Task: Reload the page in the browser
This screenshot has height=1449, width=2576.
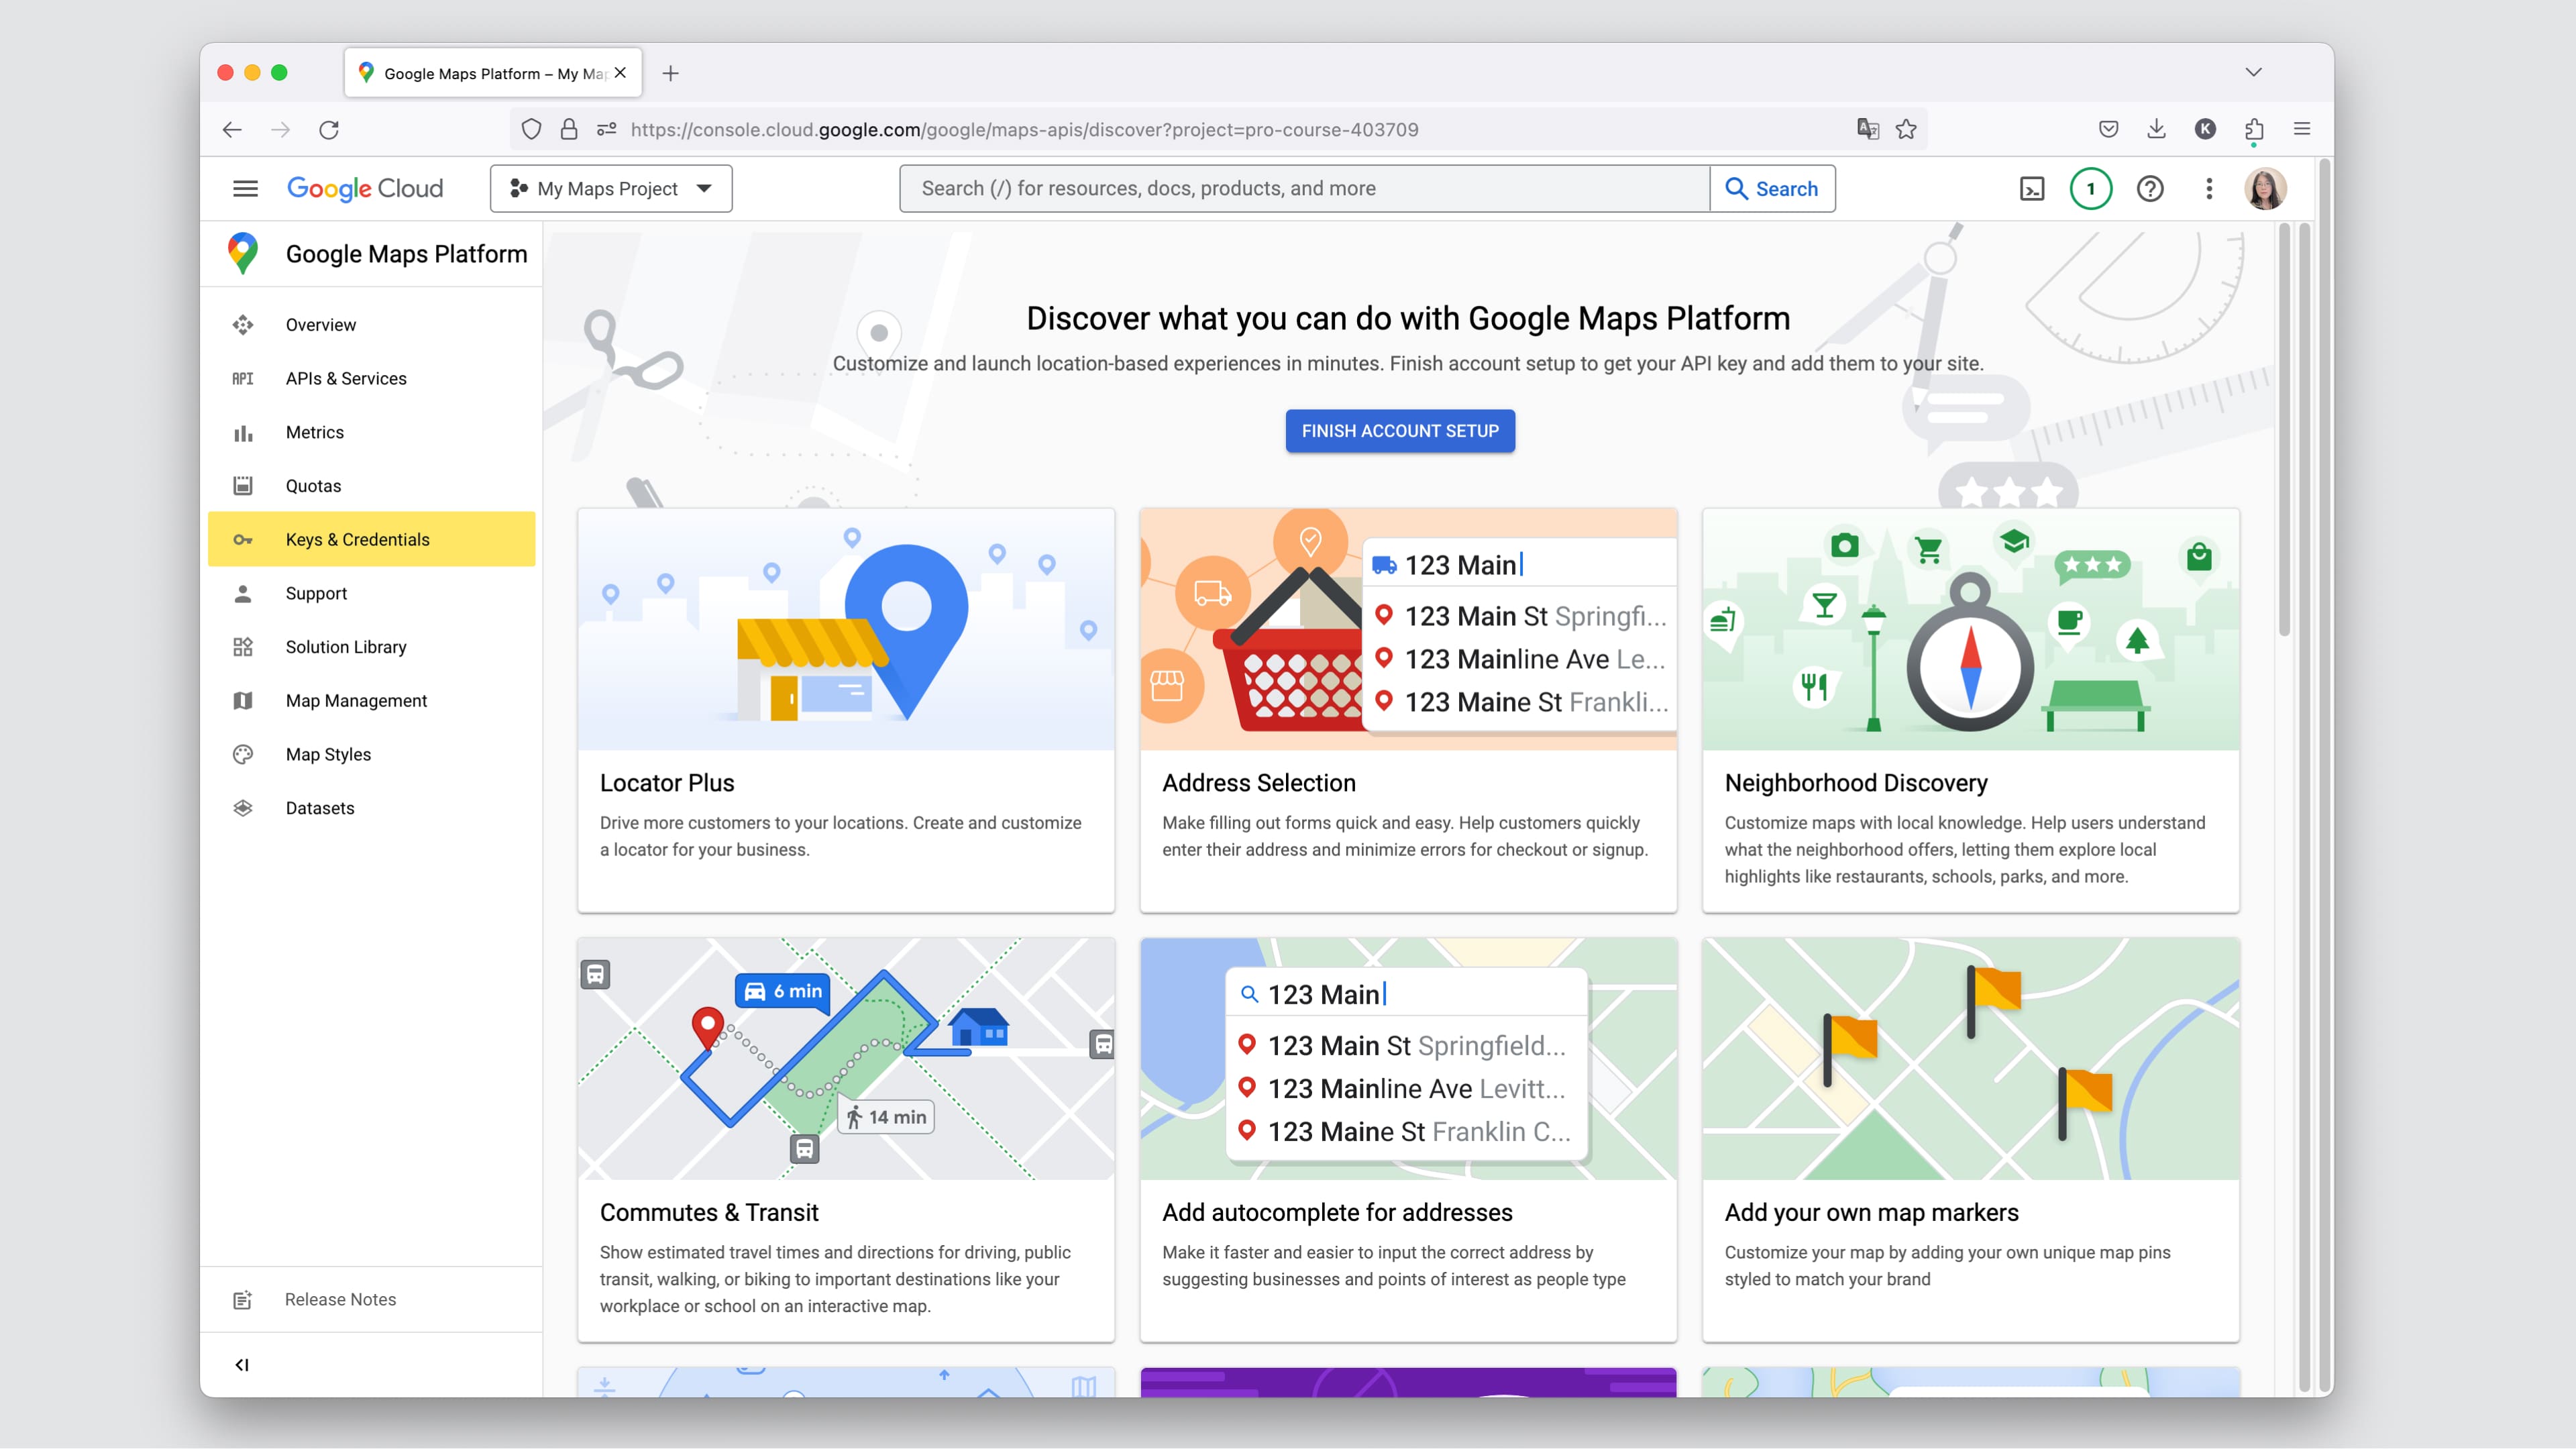Action: coord(329,130)
